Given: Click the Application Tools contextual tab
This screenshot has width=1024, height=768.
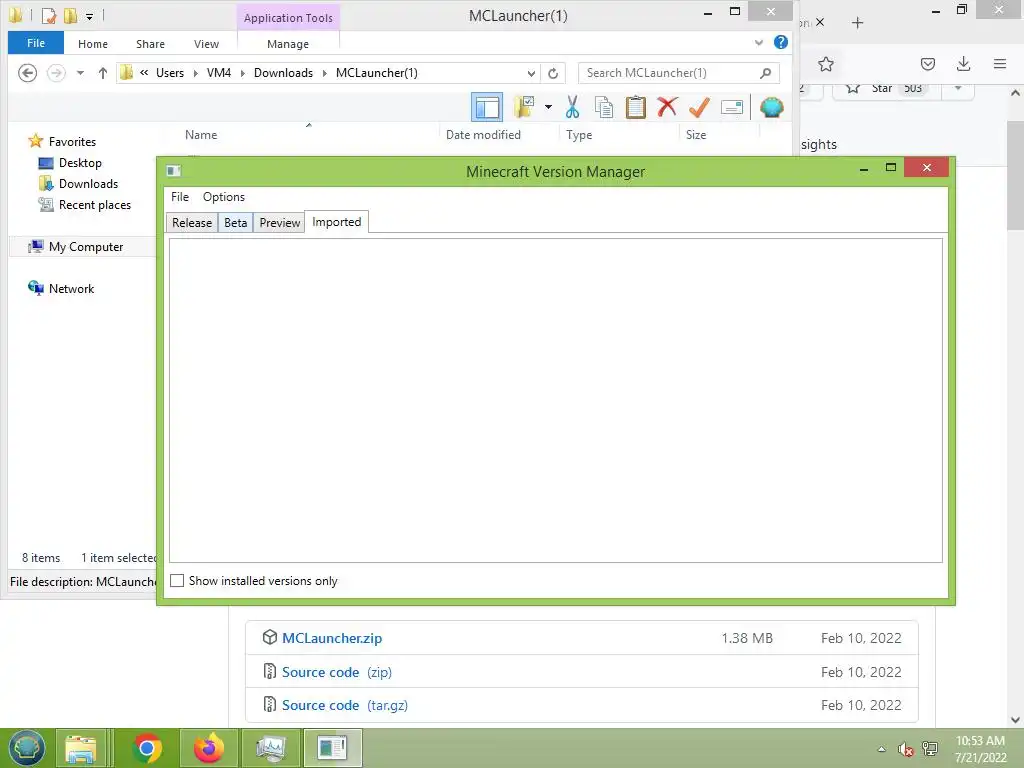Looking at the screenshot, I should pyautogui.click(x=288, y=18).
